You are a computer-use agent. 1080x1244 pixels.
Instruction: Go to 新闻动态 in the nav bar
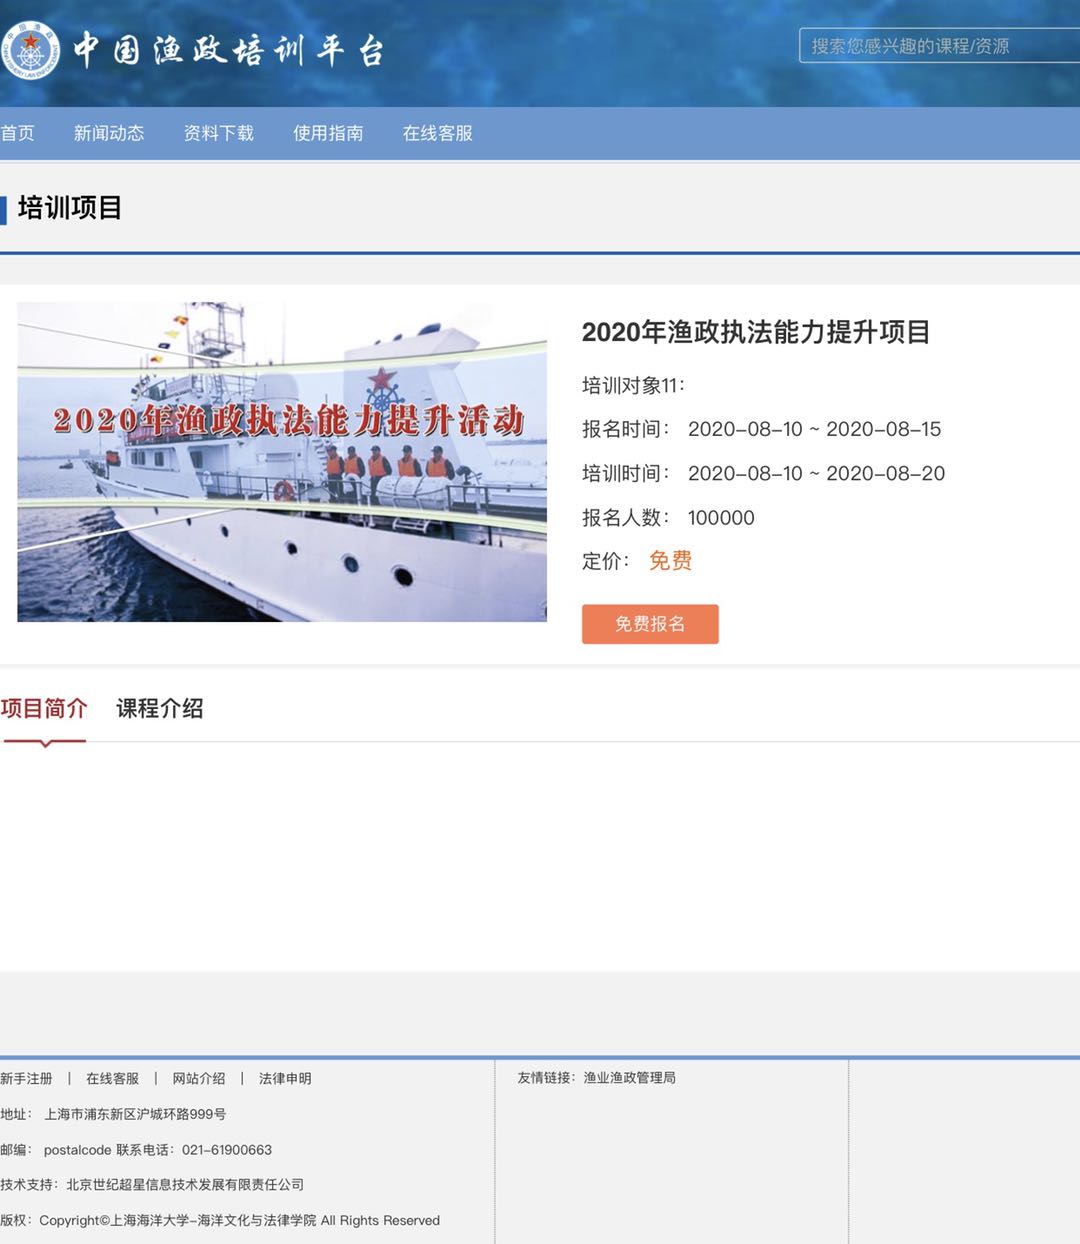[109, 133]
